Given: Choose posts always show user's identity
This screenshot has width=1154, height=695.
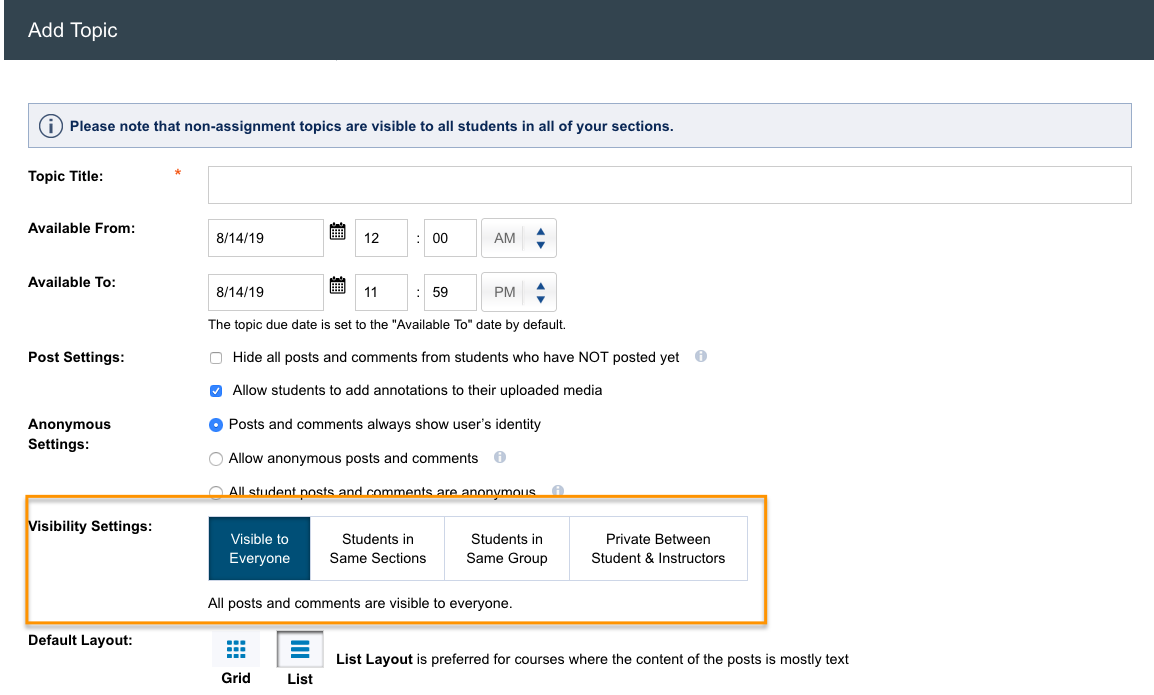Looking at the screenshot, I should click(216, 425).
